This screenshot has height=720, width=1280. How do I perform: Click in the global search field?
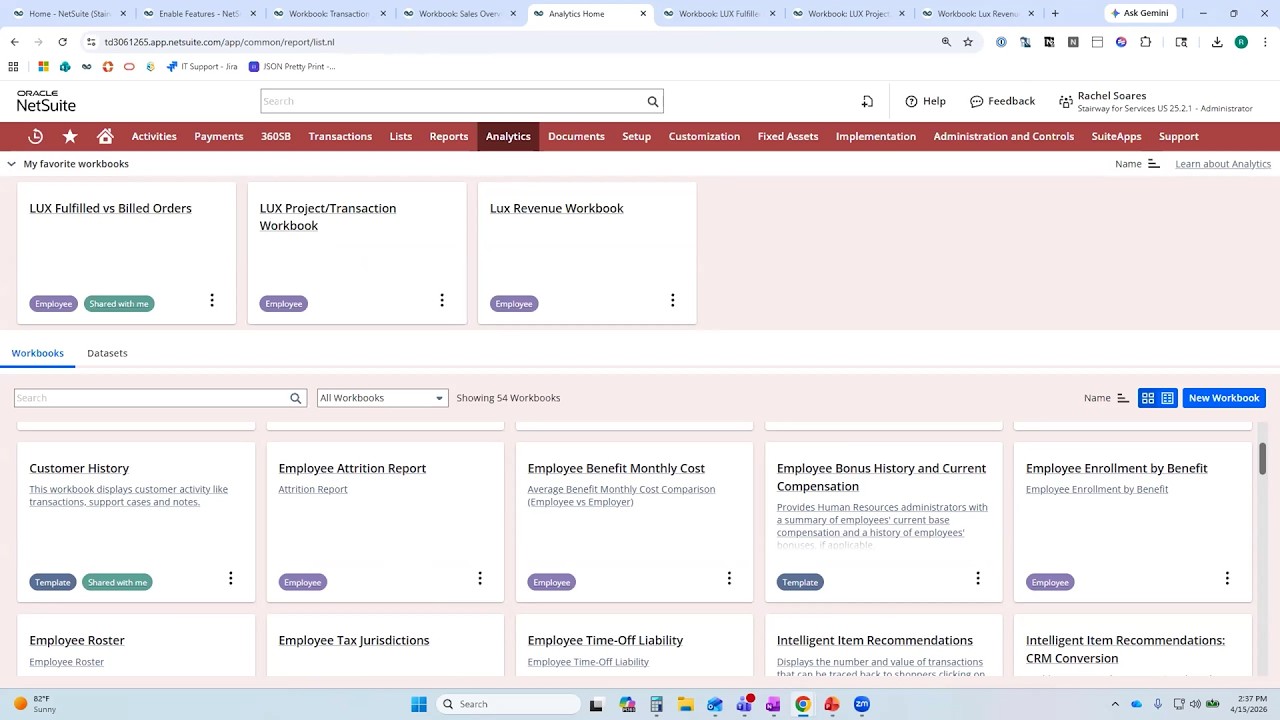[452, 101]
